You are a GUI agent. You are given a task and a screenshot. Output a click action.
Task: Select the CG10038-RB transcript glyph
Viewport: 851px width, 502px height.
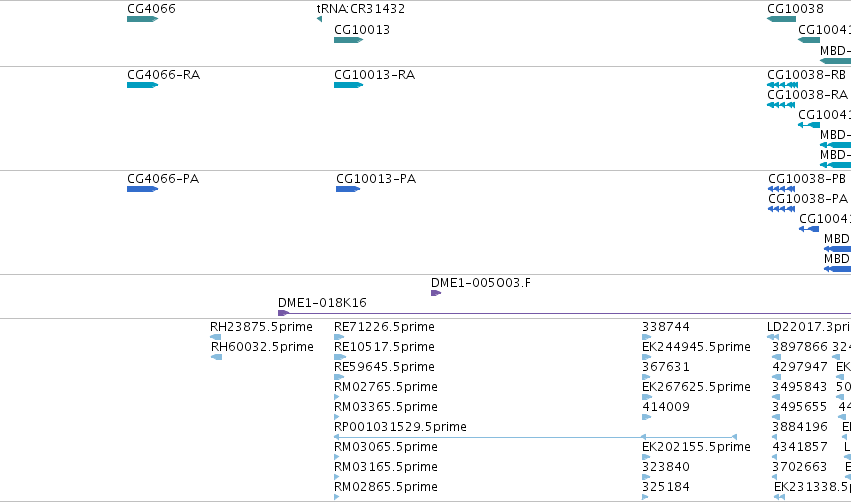(782, 85)
